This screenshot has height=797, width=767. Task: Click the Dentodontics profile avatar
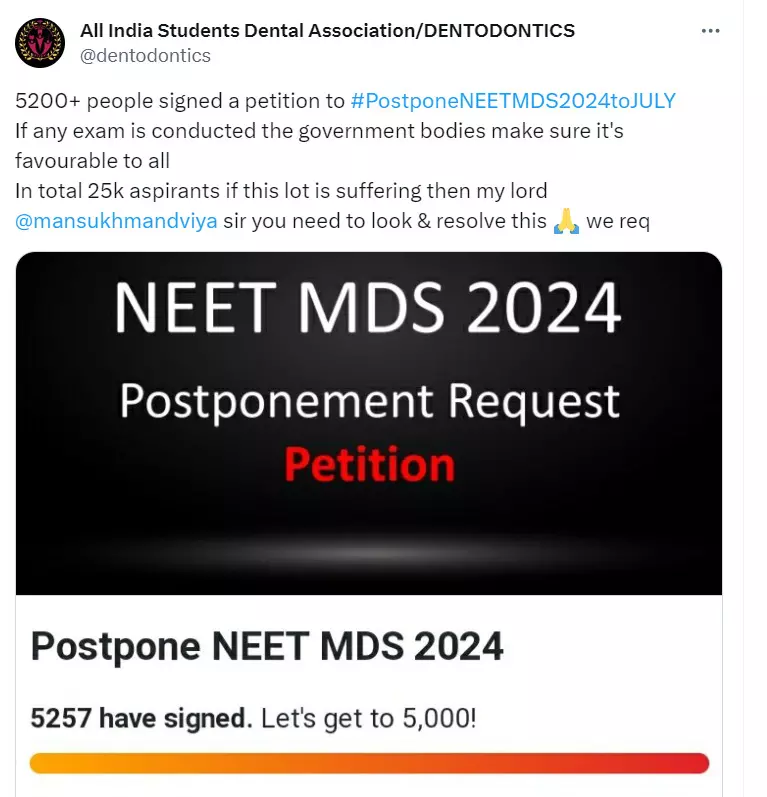tap(41, 44)
